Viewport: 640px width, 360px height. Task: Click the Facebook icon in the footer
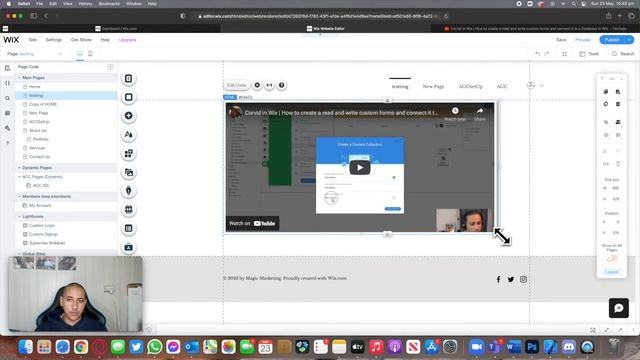[498, 279]
